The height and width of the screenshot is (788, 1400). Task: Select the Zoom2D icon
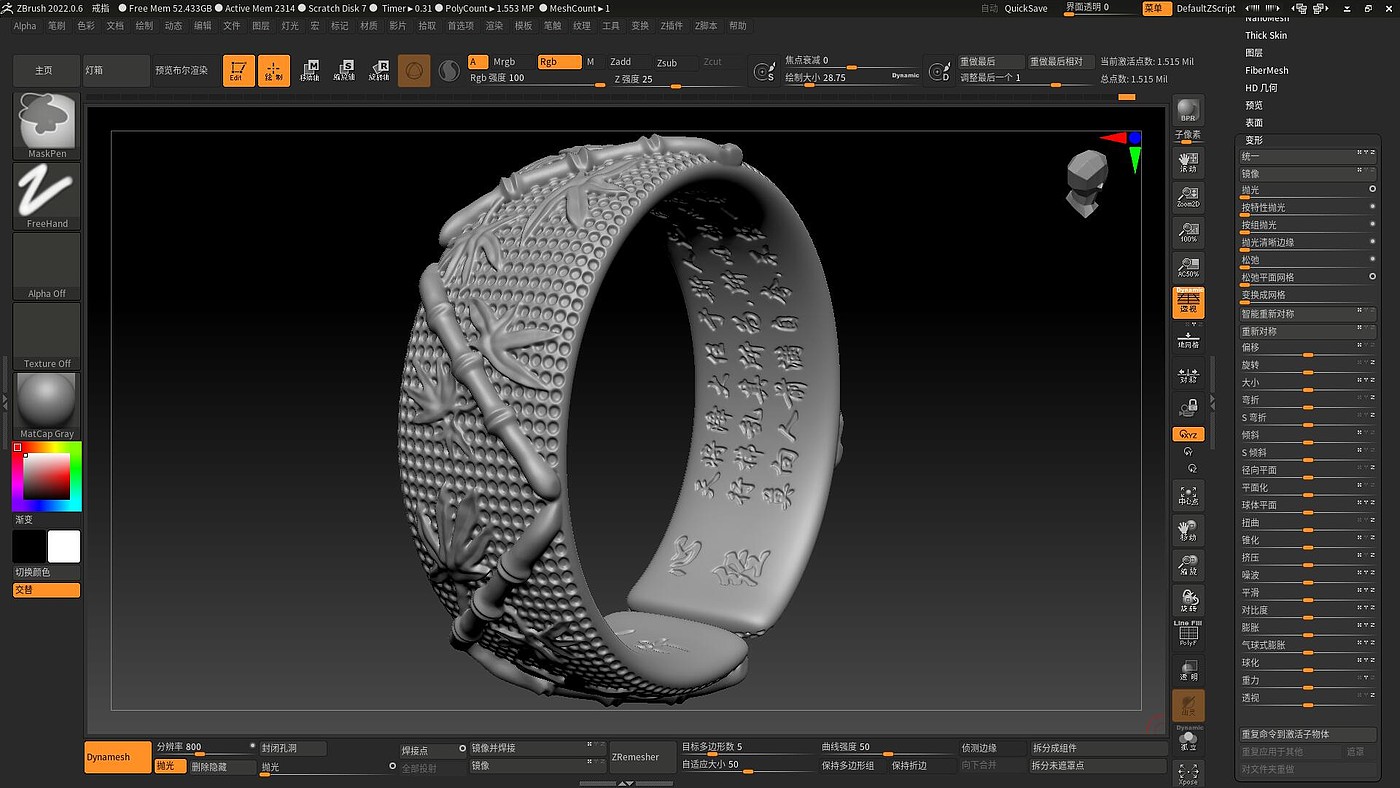pyautogui.click(x=1188, y=196)
